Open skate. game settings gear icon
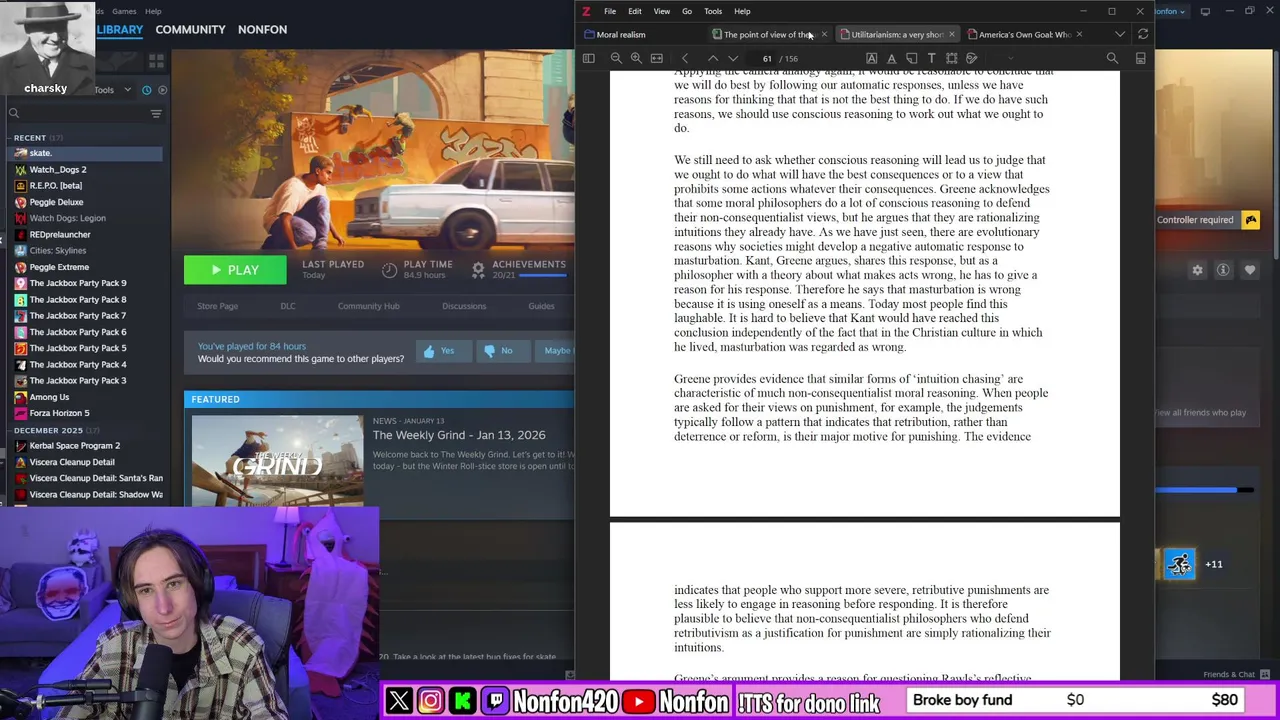Screen dimensions: 1280x720 [1197, 270]
